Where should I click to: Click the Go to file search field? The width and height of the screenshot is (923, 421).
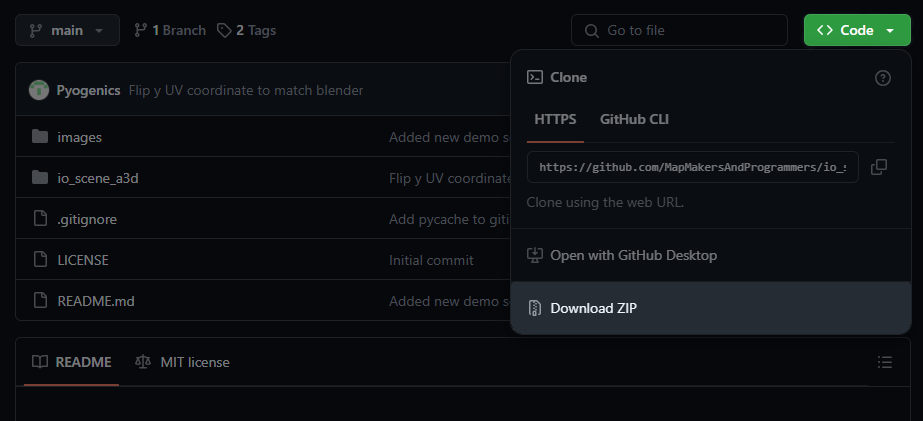(681, 30)
